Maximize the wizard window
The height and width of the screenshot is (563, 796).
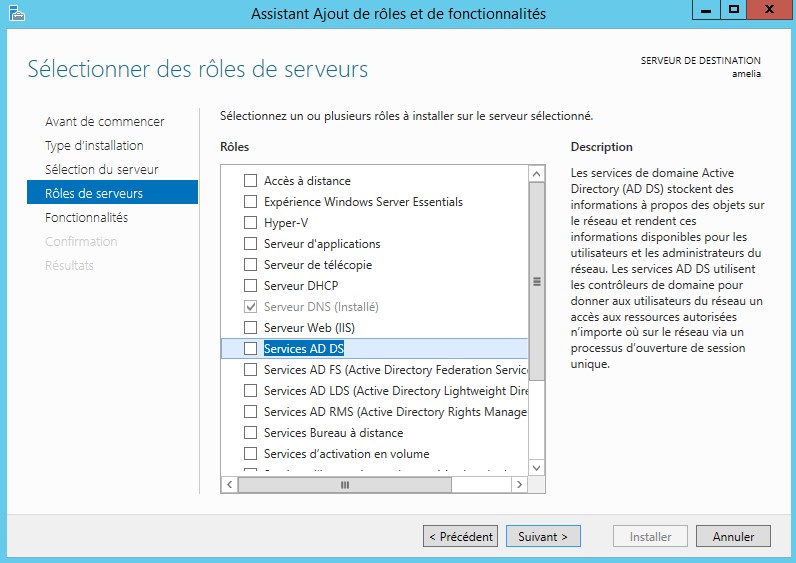coord(733,10)
